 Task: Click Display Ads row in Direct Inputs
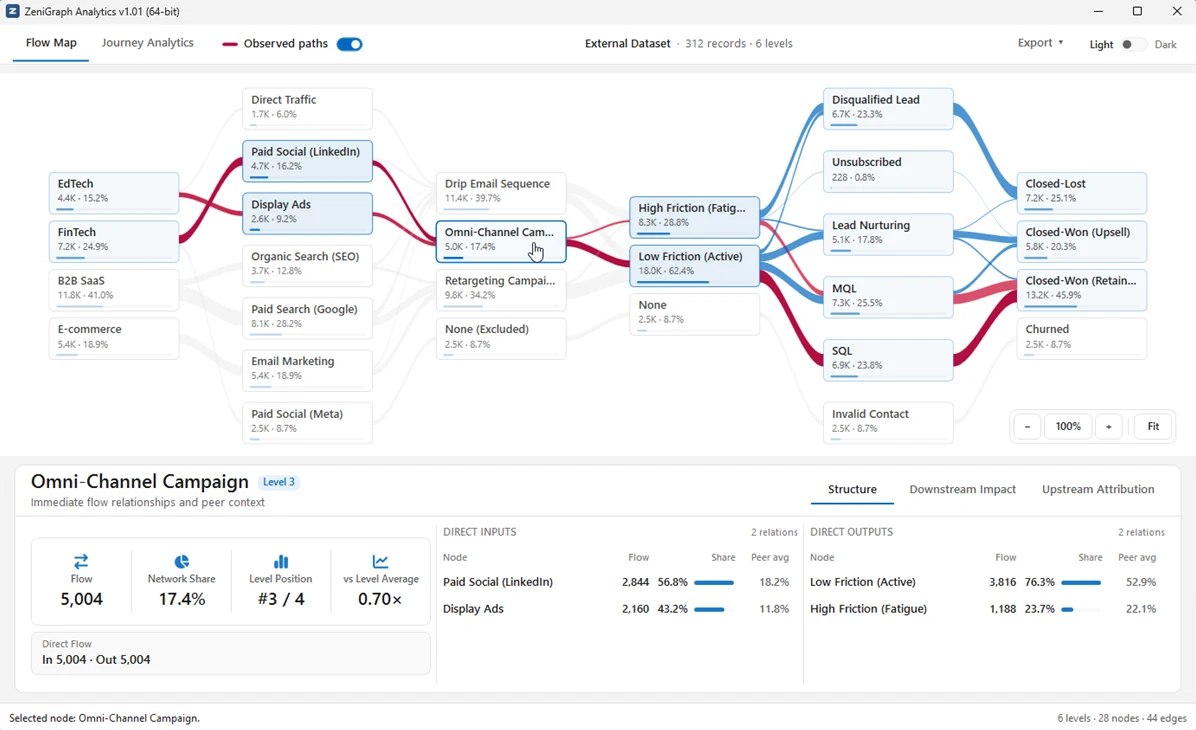616,609
